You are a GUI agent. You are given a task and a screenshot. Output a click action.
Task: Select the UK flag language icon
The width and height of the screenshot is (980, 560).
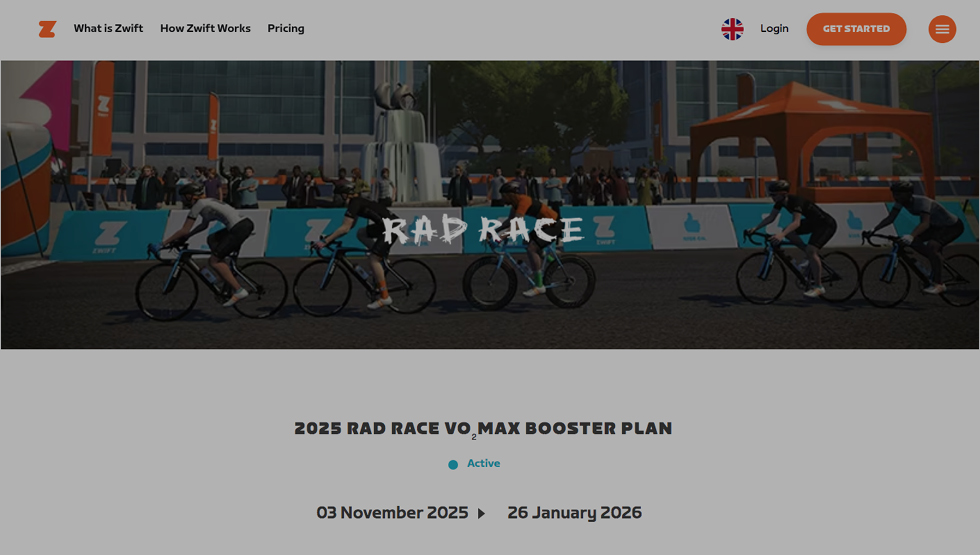[732, 29]
